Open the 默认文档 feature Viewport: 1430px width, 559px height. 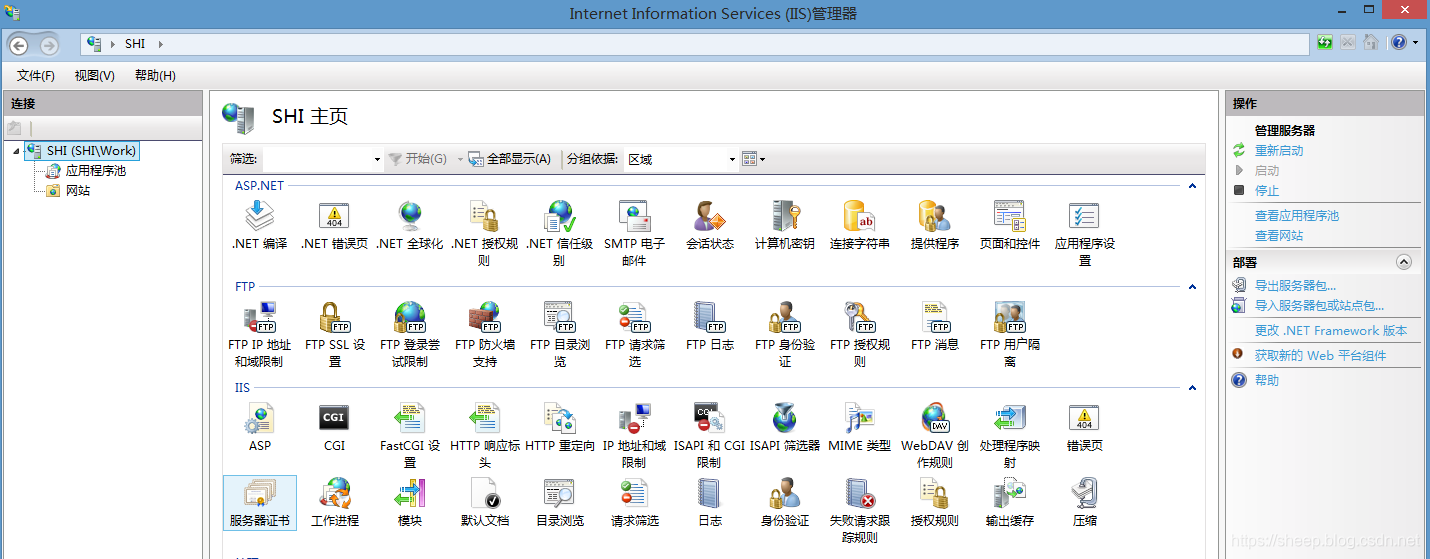(485, 502)
